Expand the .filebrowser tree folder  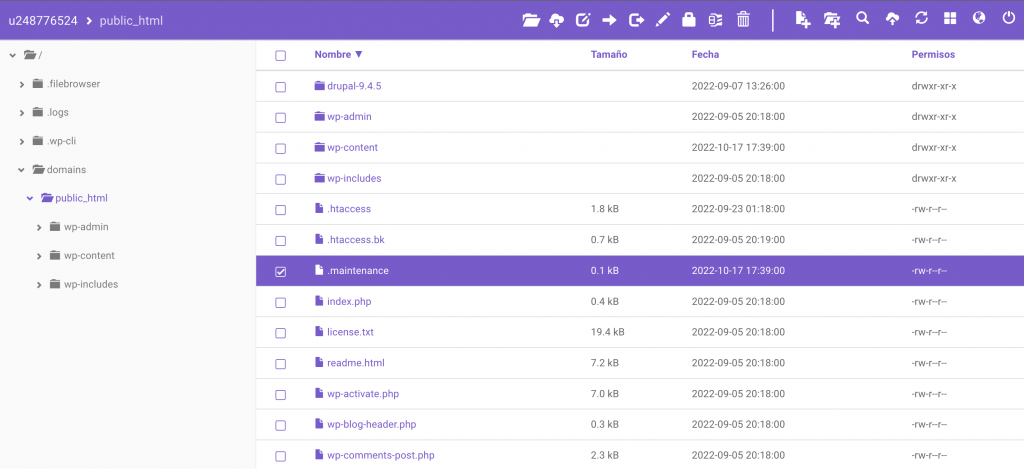(x=22, y=84)
